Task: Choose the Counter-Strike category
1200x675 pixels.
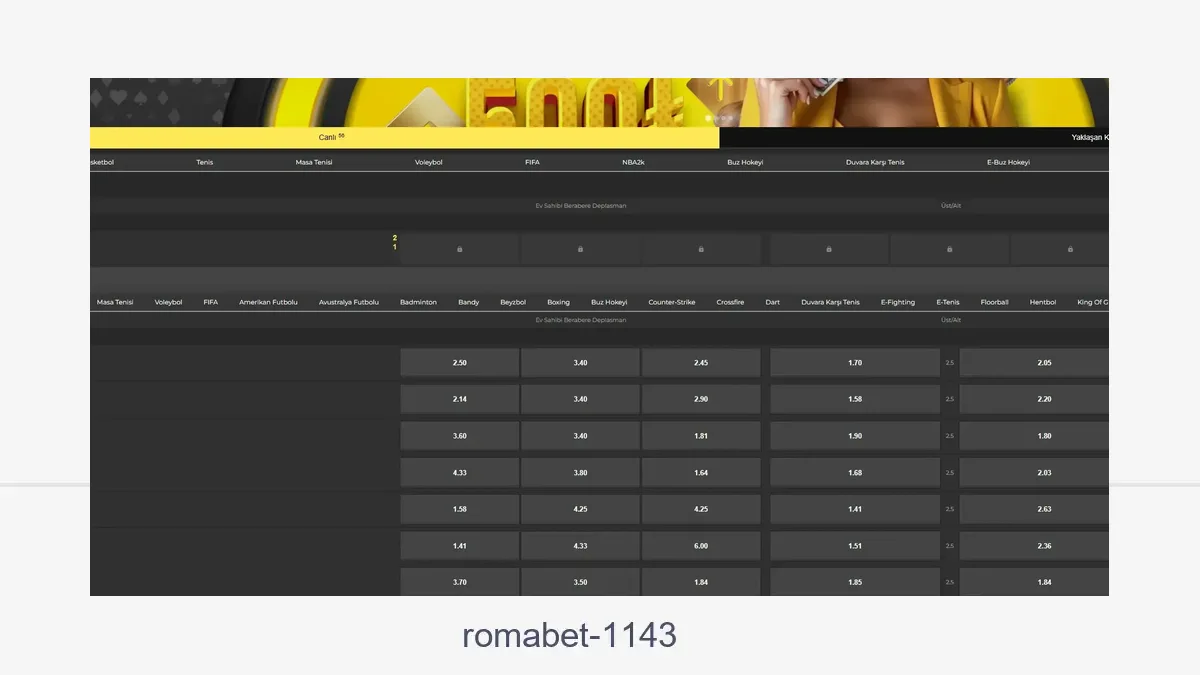Action: tap(671, 302)
